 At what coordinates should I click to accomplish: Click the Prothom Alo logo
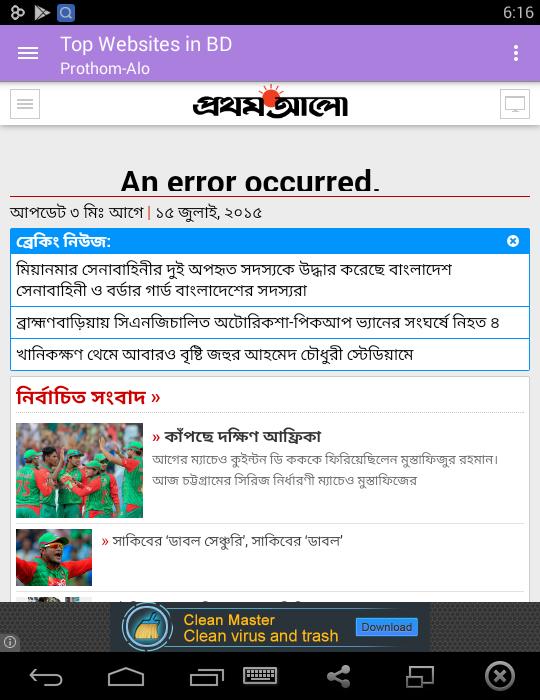[x=270, y=102]
